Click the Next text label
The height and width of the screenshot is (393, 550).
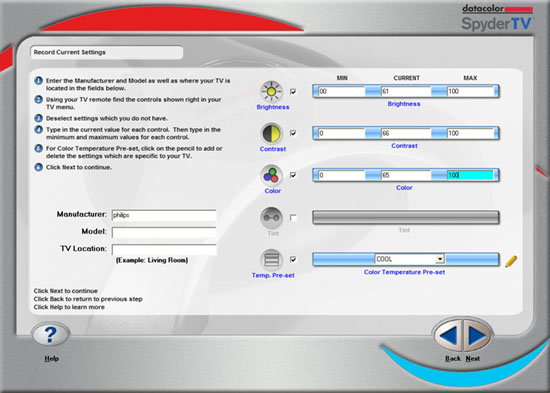point(472,359)
